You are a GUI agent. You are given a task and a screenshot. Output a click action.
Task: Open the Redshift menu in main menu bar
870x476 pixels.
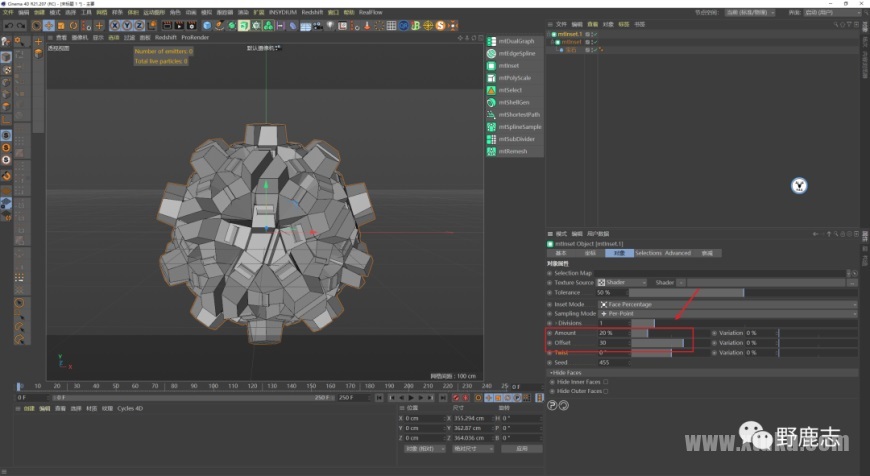coord(312,12)
